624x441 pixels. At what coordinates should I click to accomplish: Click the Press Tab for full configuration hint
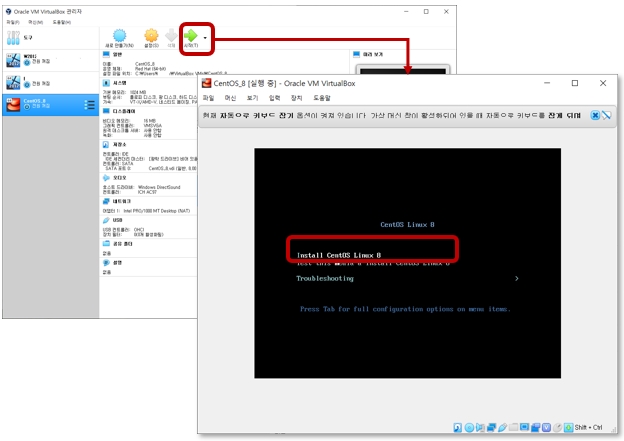(405, 309)
